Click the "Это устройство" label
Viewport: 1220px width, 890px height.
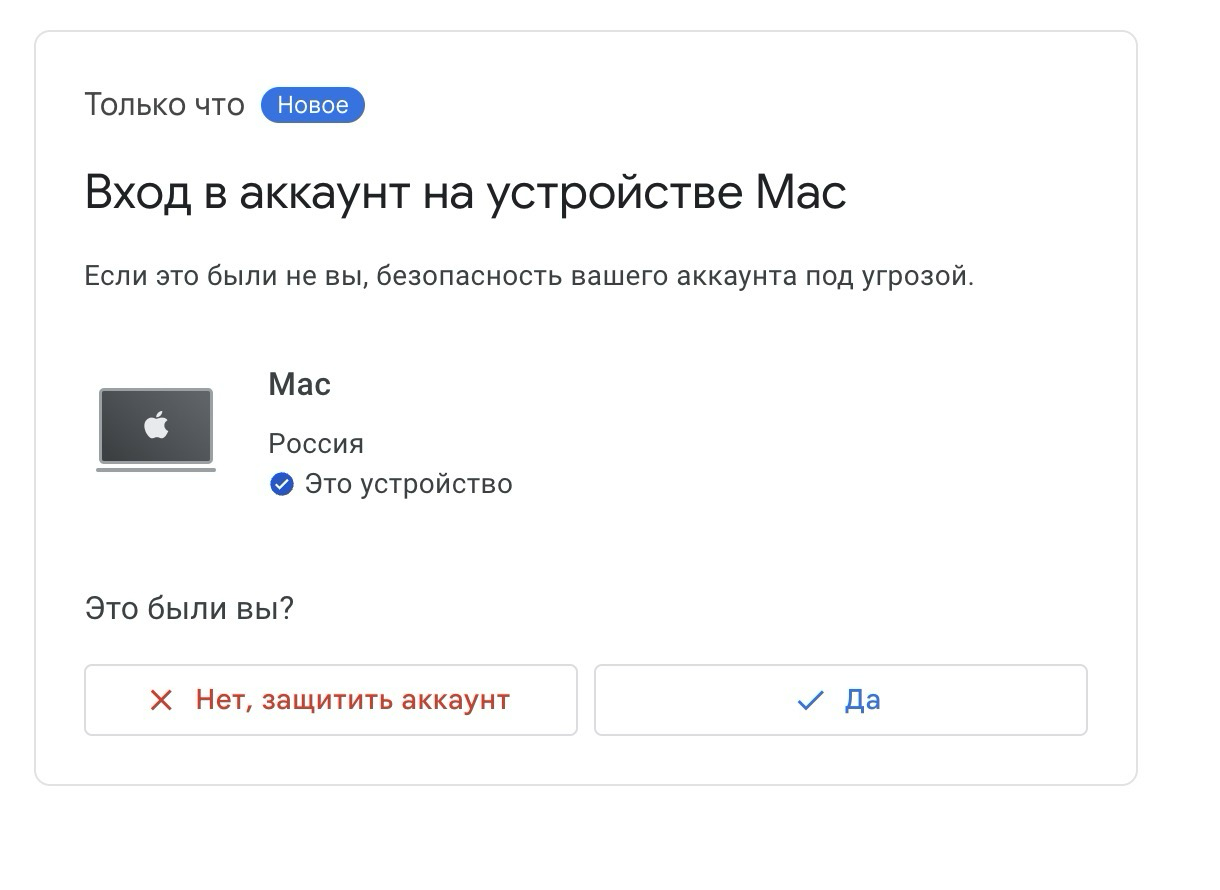pos(409,485)
